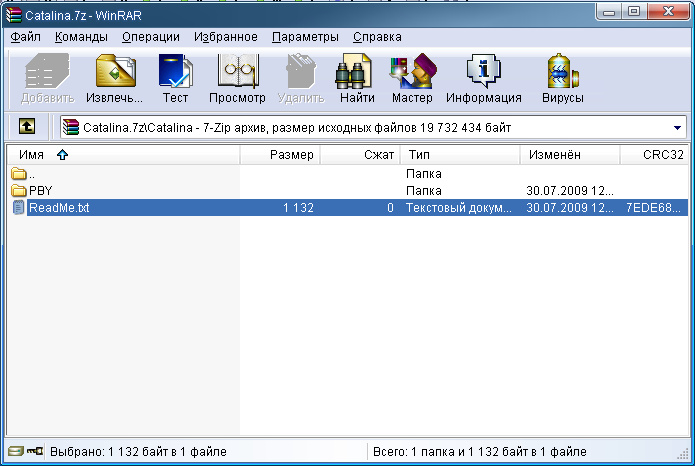
Task: Expand the archive path dropdown arrow
Action: pos(677,128)
